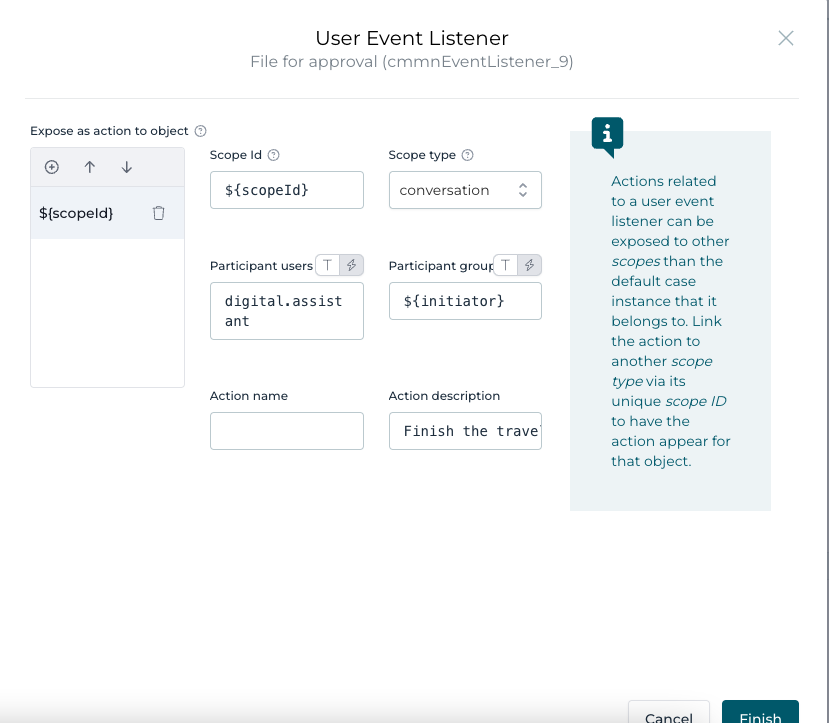Delete the ${scopeId} entry using trash icon
829x723 pixels.
pyautogui.click(x=158, y=213)
